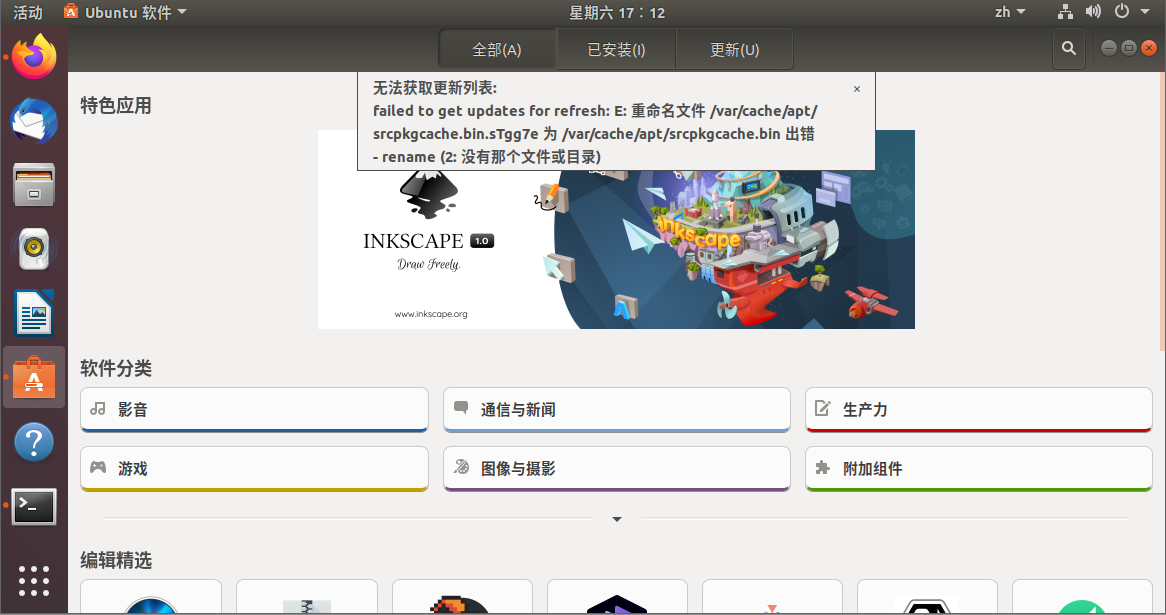This screenshot has width=1166, height=615.
Task: Open the 生产力 category
Action: click(979, 409)
